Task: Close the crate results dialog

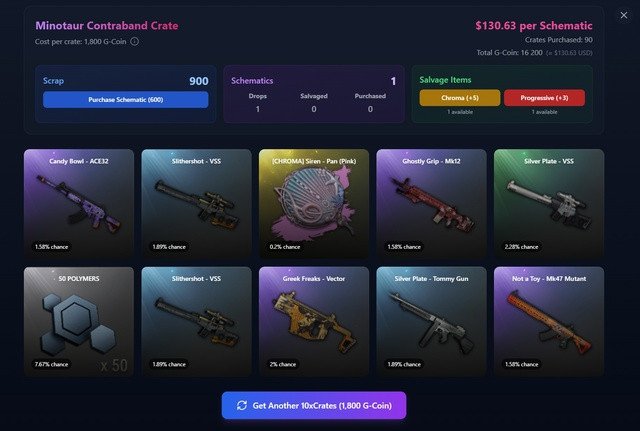Action: coord(624,15)
